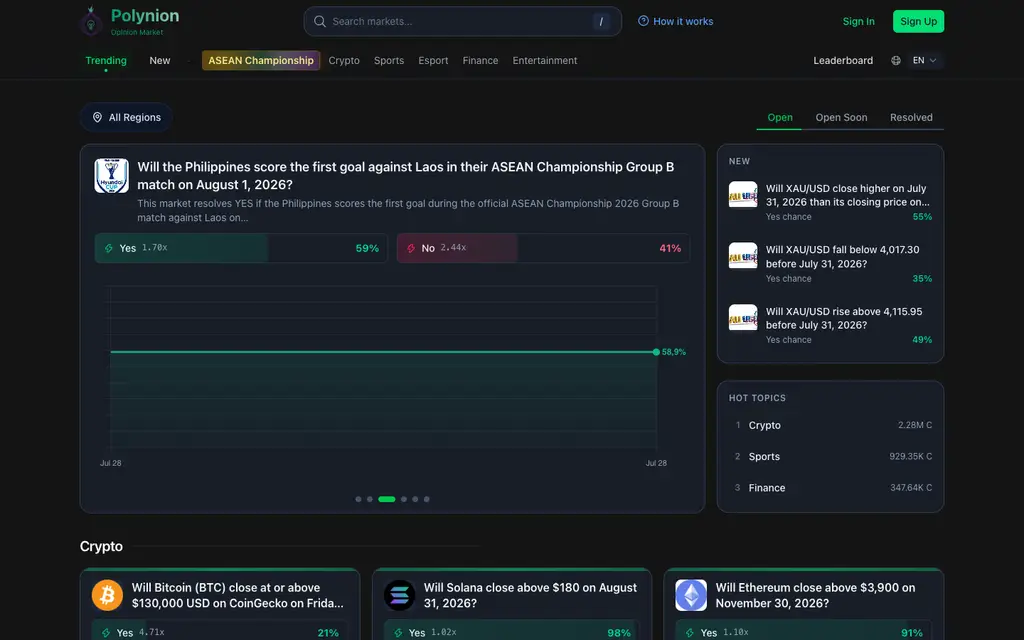This screenshot has width=1024, height=640.
Task: Go to fifth carousel slide dot
Action: [x=415, y=499]
